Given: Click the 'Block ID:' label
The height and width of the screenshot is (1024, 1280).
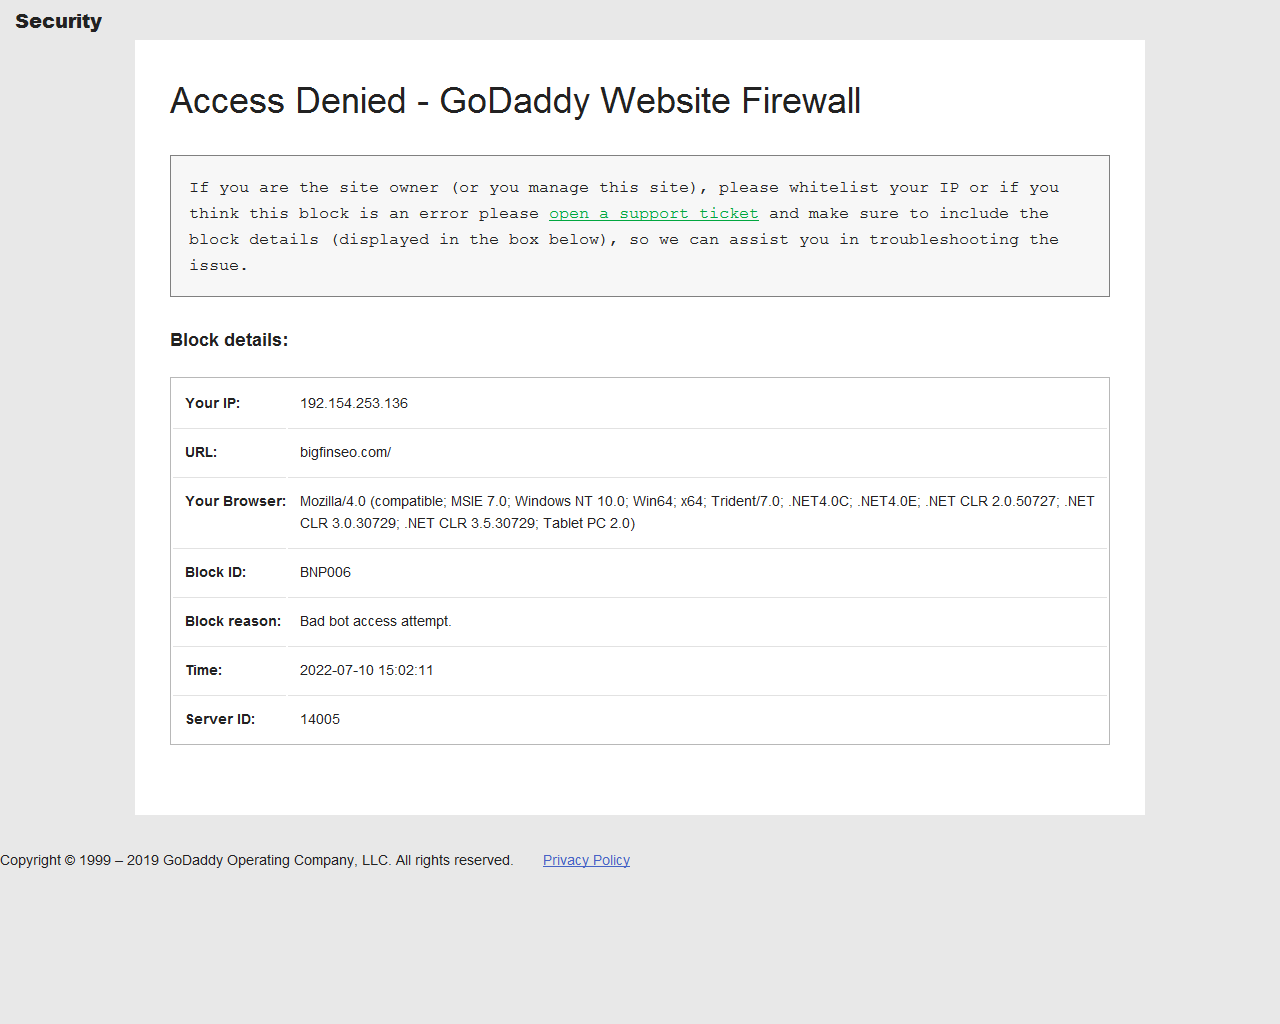Looking at the screenshot, I should [x=215, y=572].
